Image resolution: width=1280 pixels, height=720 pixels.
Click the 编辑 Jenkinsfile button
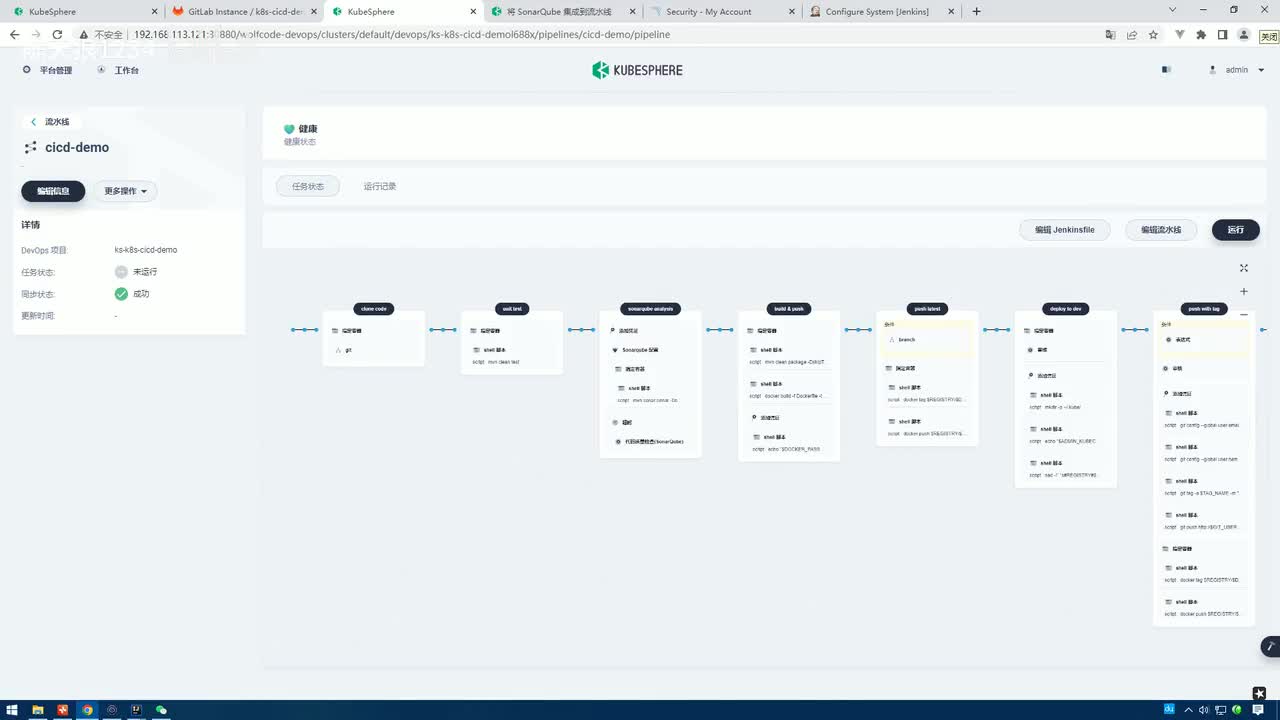tap(1065, 230)
